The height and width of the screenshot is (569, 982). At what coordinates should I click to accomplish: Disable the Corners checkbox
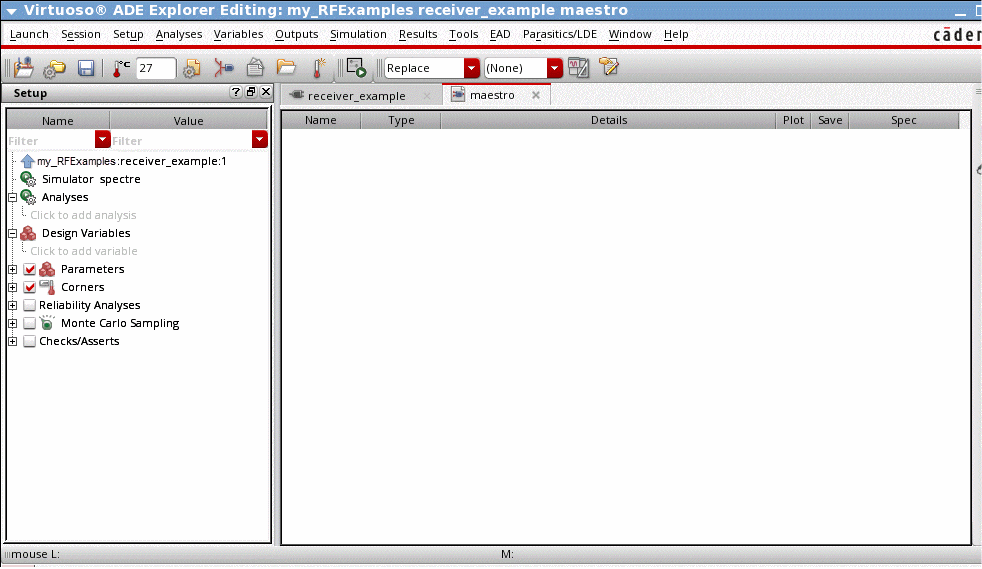coord(29,288)
